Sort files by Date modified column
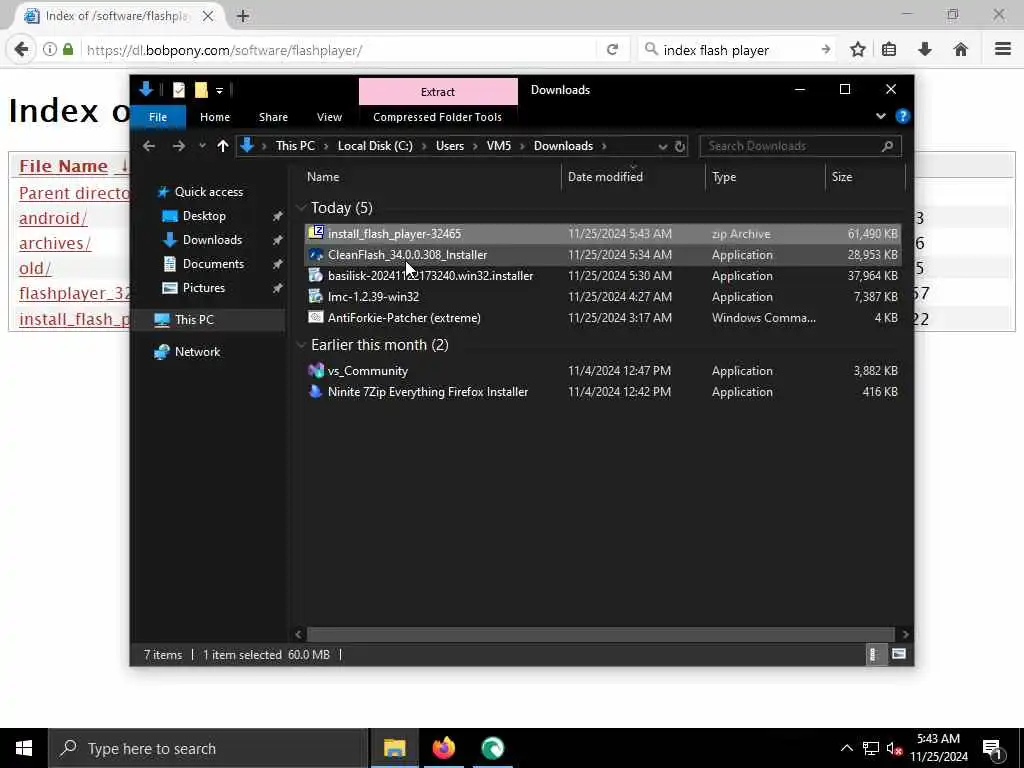The height and width of the screenshot is (768, 1024). pyautogui.click(x=605, y=177)
